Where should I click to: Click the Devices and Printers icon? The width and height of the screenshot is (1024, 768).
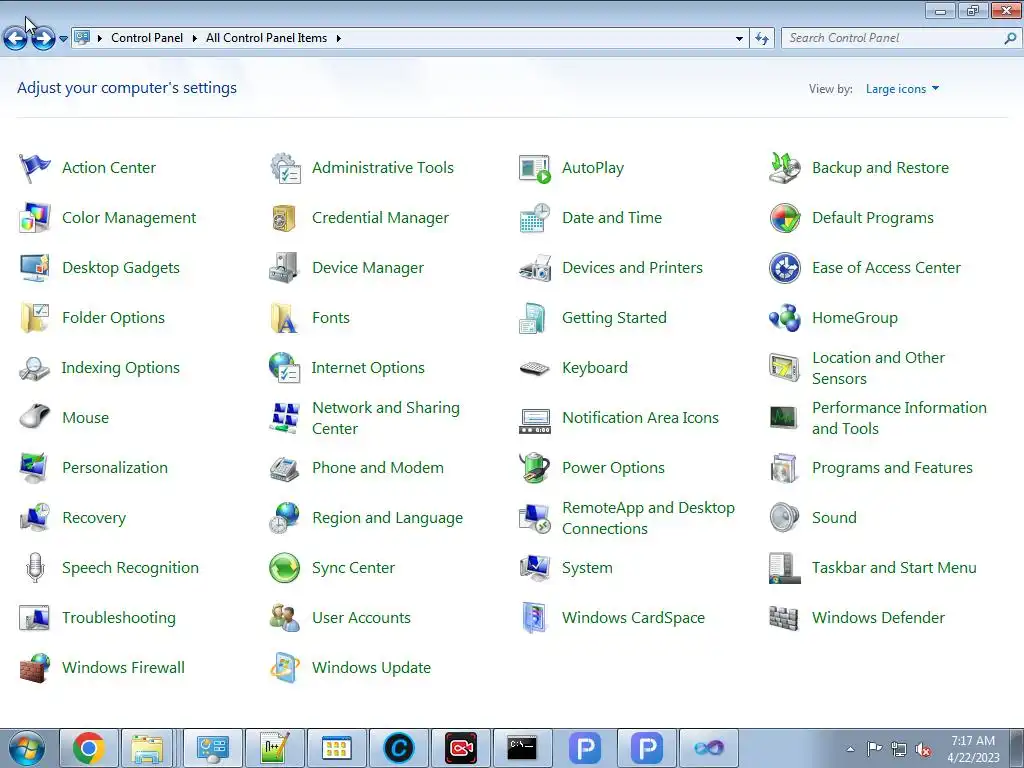point(535,268)
